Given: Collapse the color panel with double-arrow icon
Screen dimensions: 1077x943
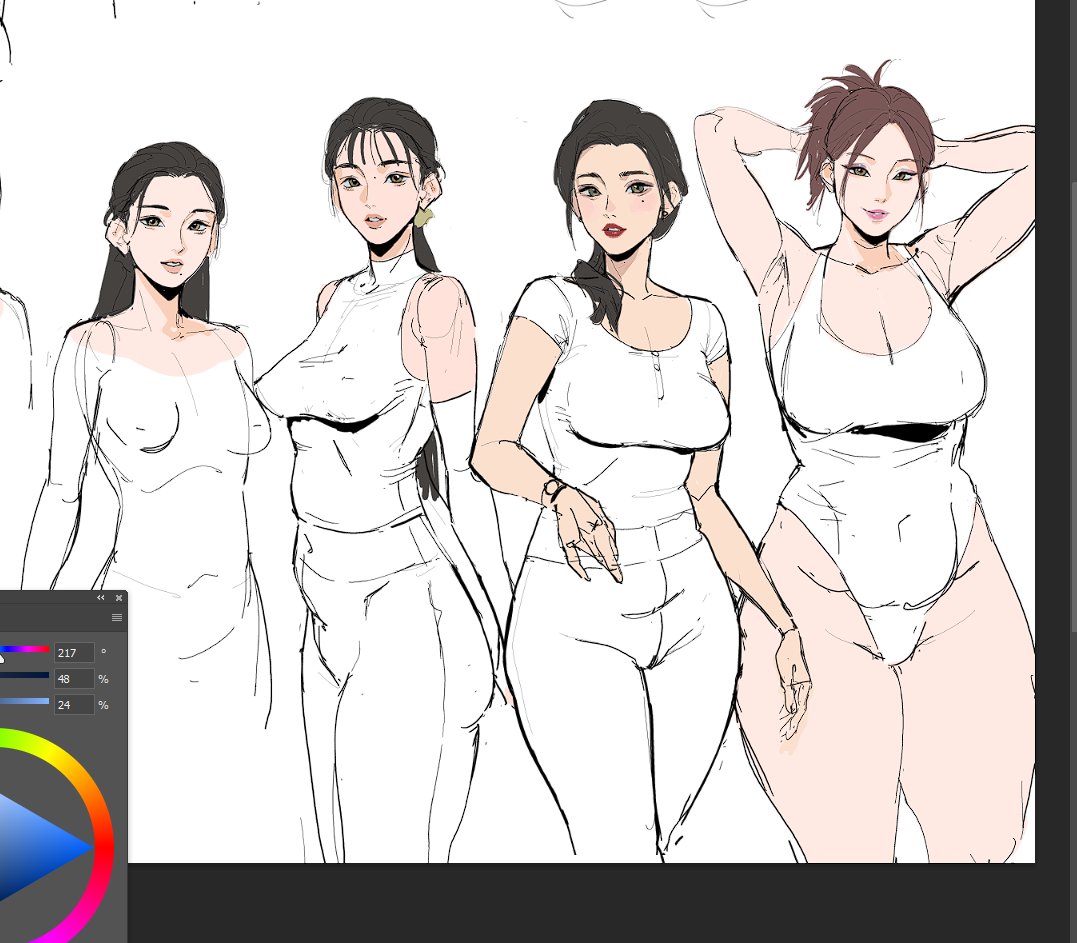Looking at the screenshot, I should coord(101,598).
